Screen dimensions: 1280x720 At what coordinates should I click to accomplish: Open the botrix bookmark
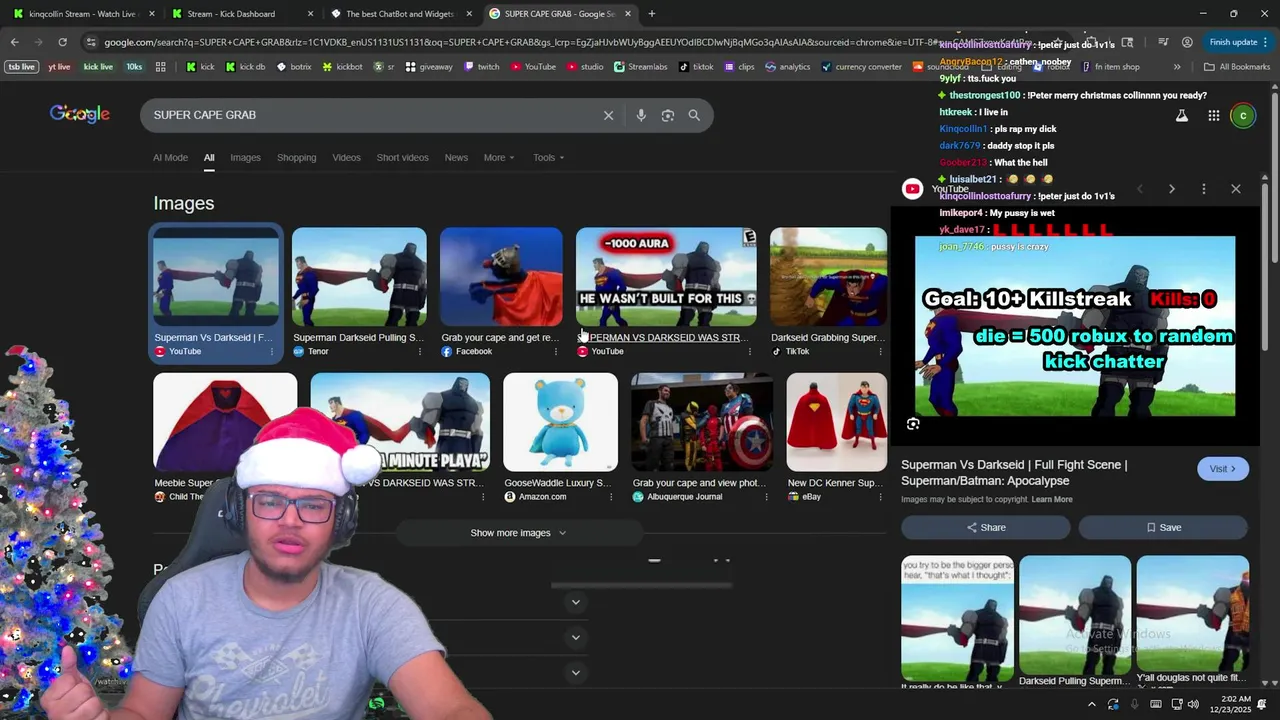tap(293, 67)
